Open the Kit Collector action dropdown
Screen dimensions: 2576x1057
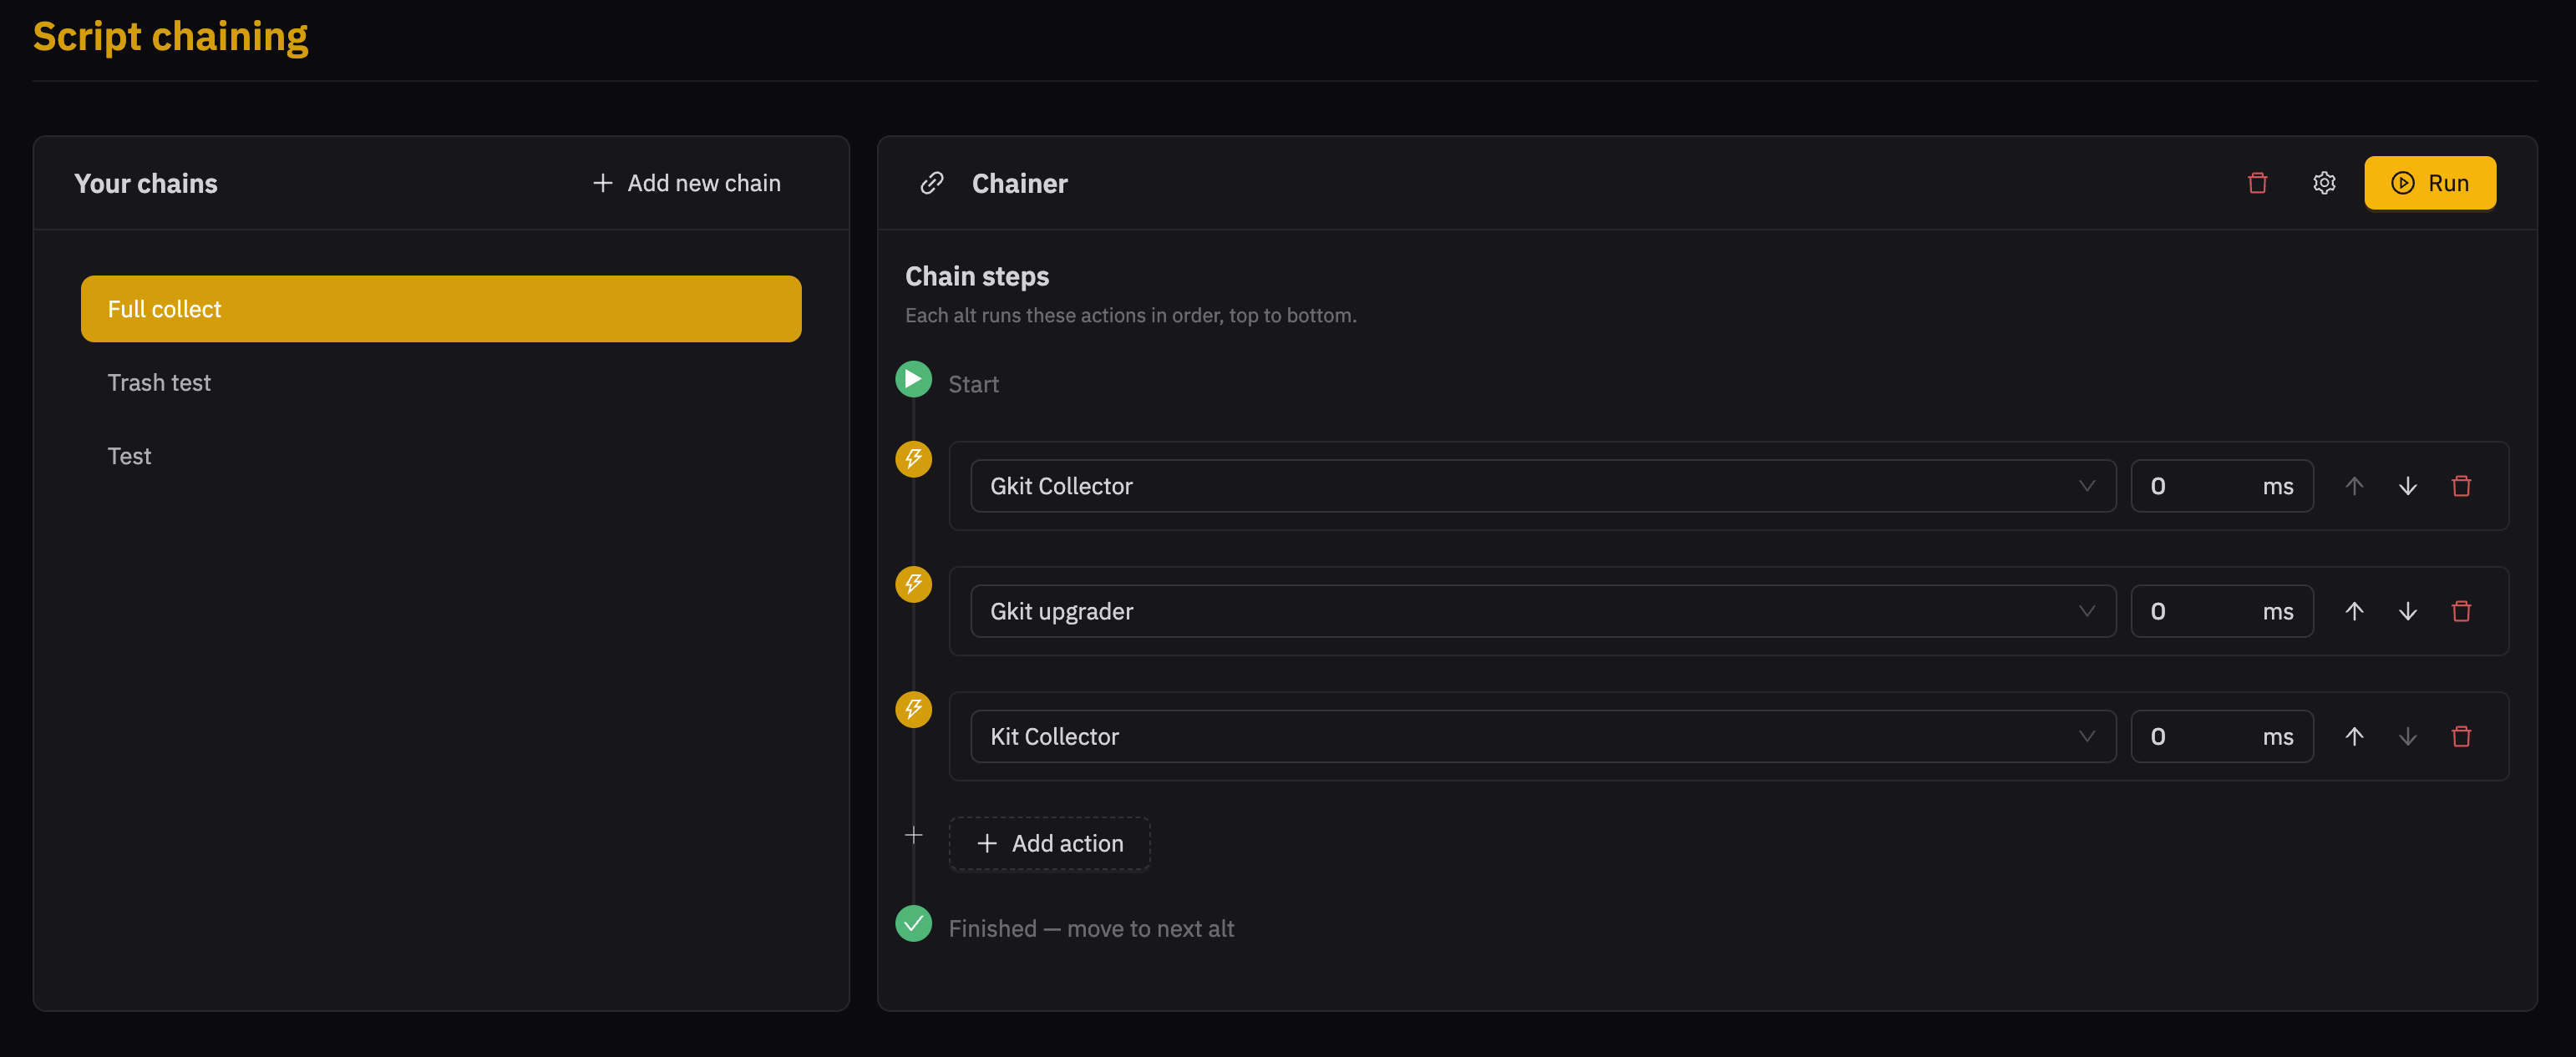coord(1543,737)
